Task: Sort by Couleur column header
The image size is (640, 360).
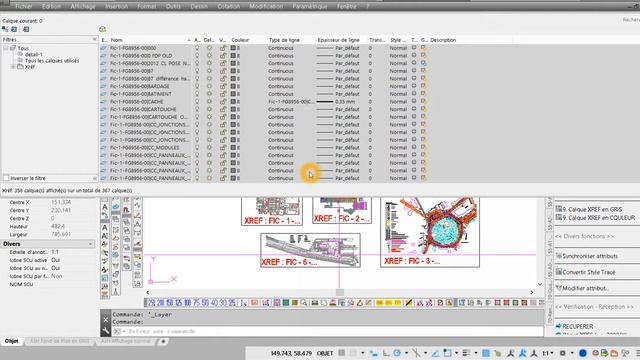Action: pos(240,40)
